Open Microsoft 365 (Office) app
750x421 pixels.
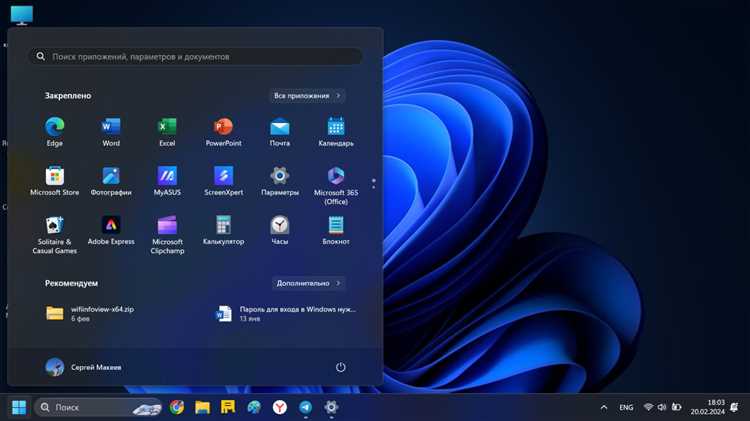point(336,186)
